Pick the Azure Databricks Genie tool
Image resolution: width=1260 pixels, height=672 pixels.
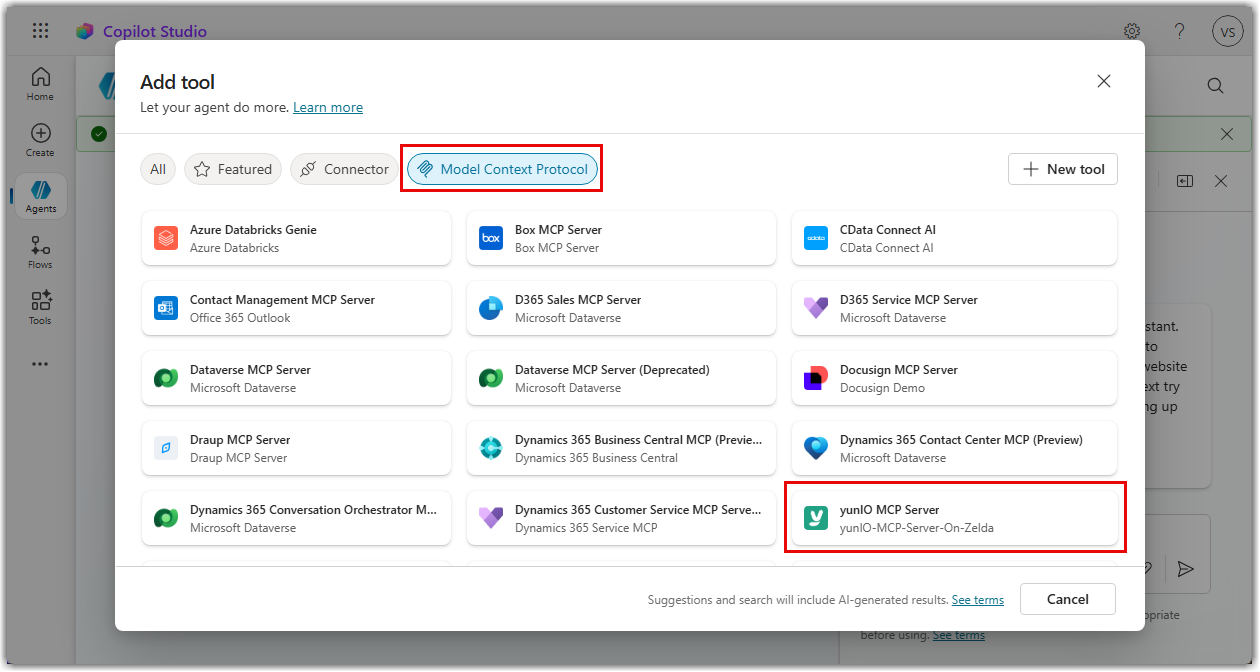click(x=296, y=238)
